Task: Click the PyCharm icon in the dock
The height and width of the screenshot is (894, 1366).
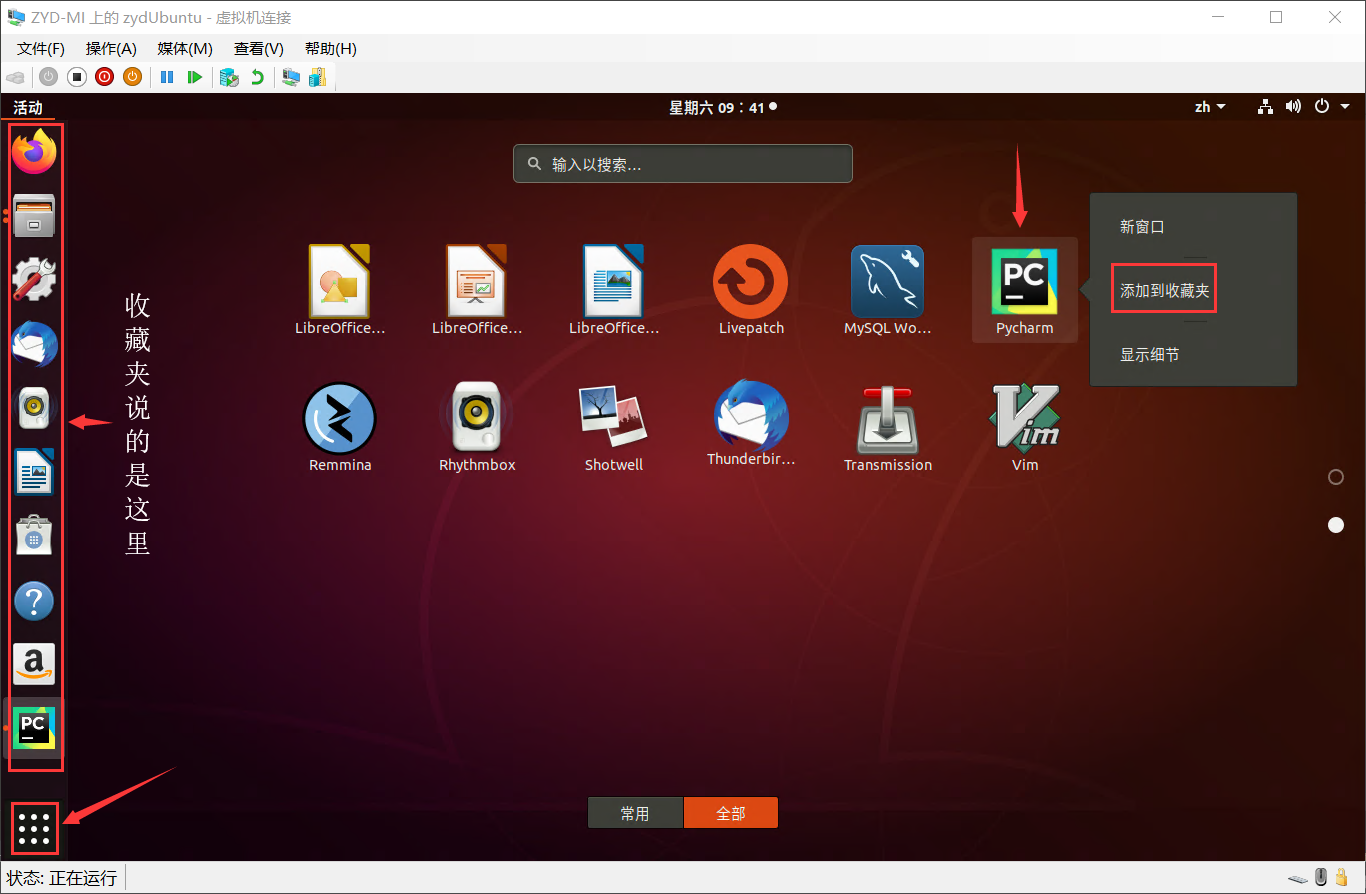Action: pos(35,728)
